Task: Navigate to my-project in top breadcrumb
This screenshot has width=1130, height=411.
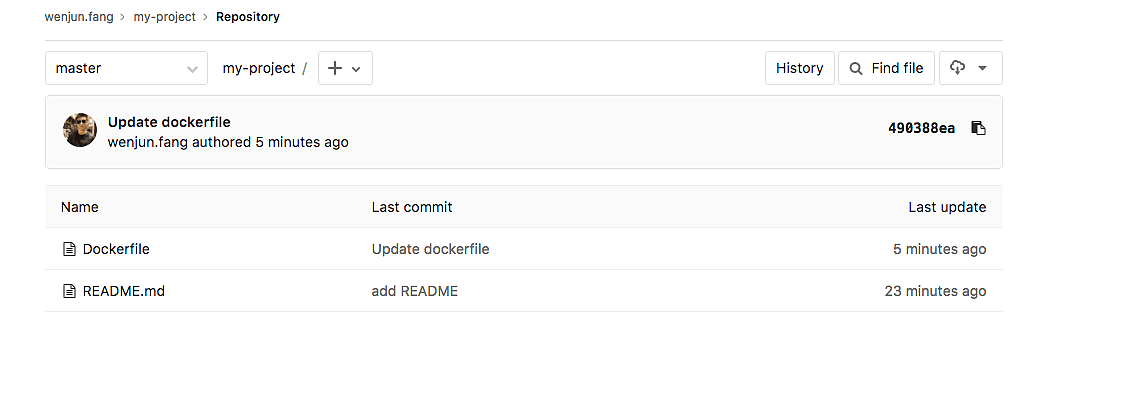Action: click(x=164, y=17)
